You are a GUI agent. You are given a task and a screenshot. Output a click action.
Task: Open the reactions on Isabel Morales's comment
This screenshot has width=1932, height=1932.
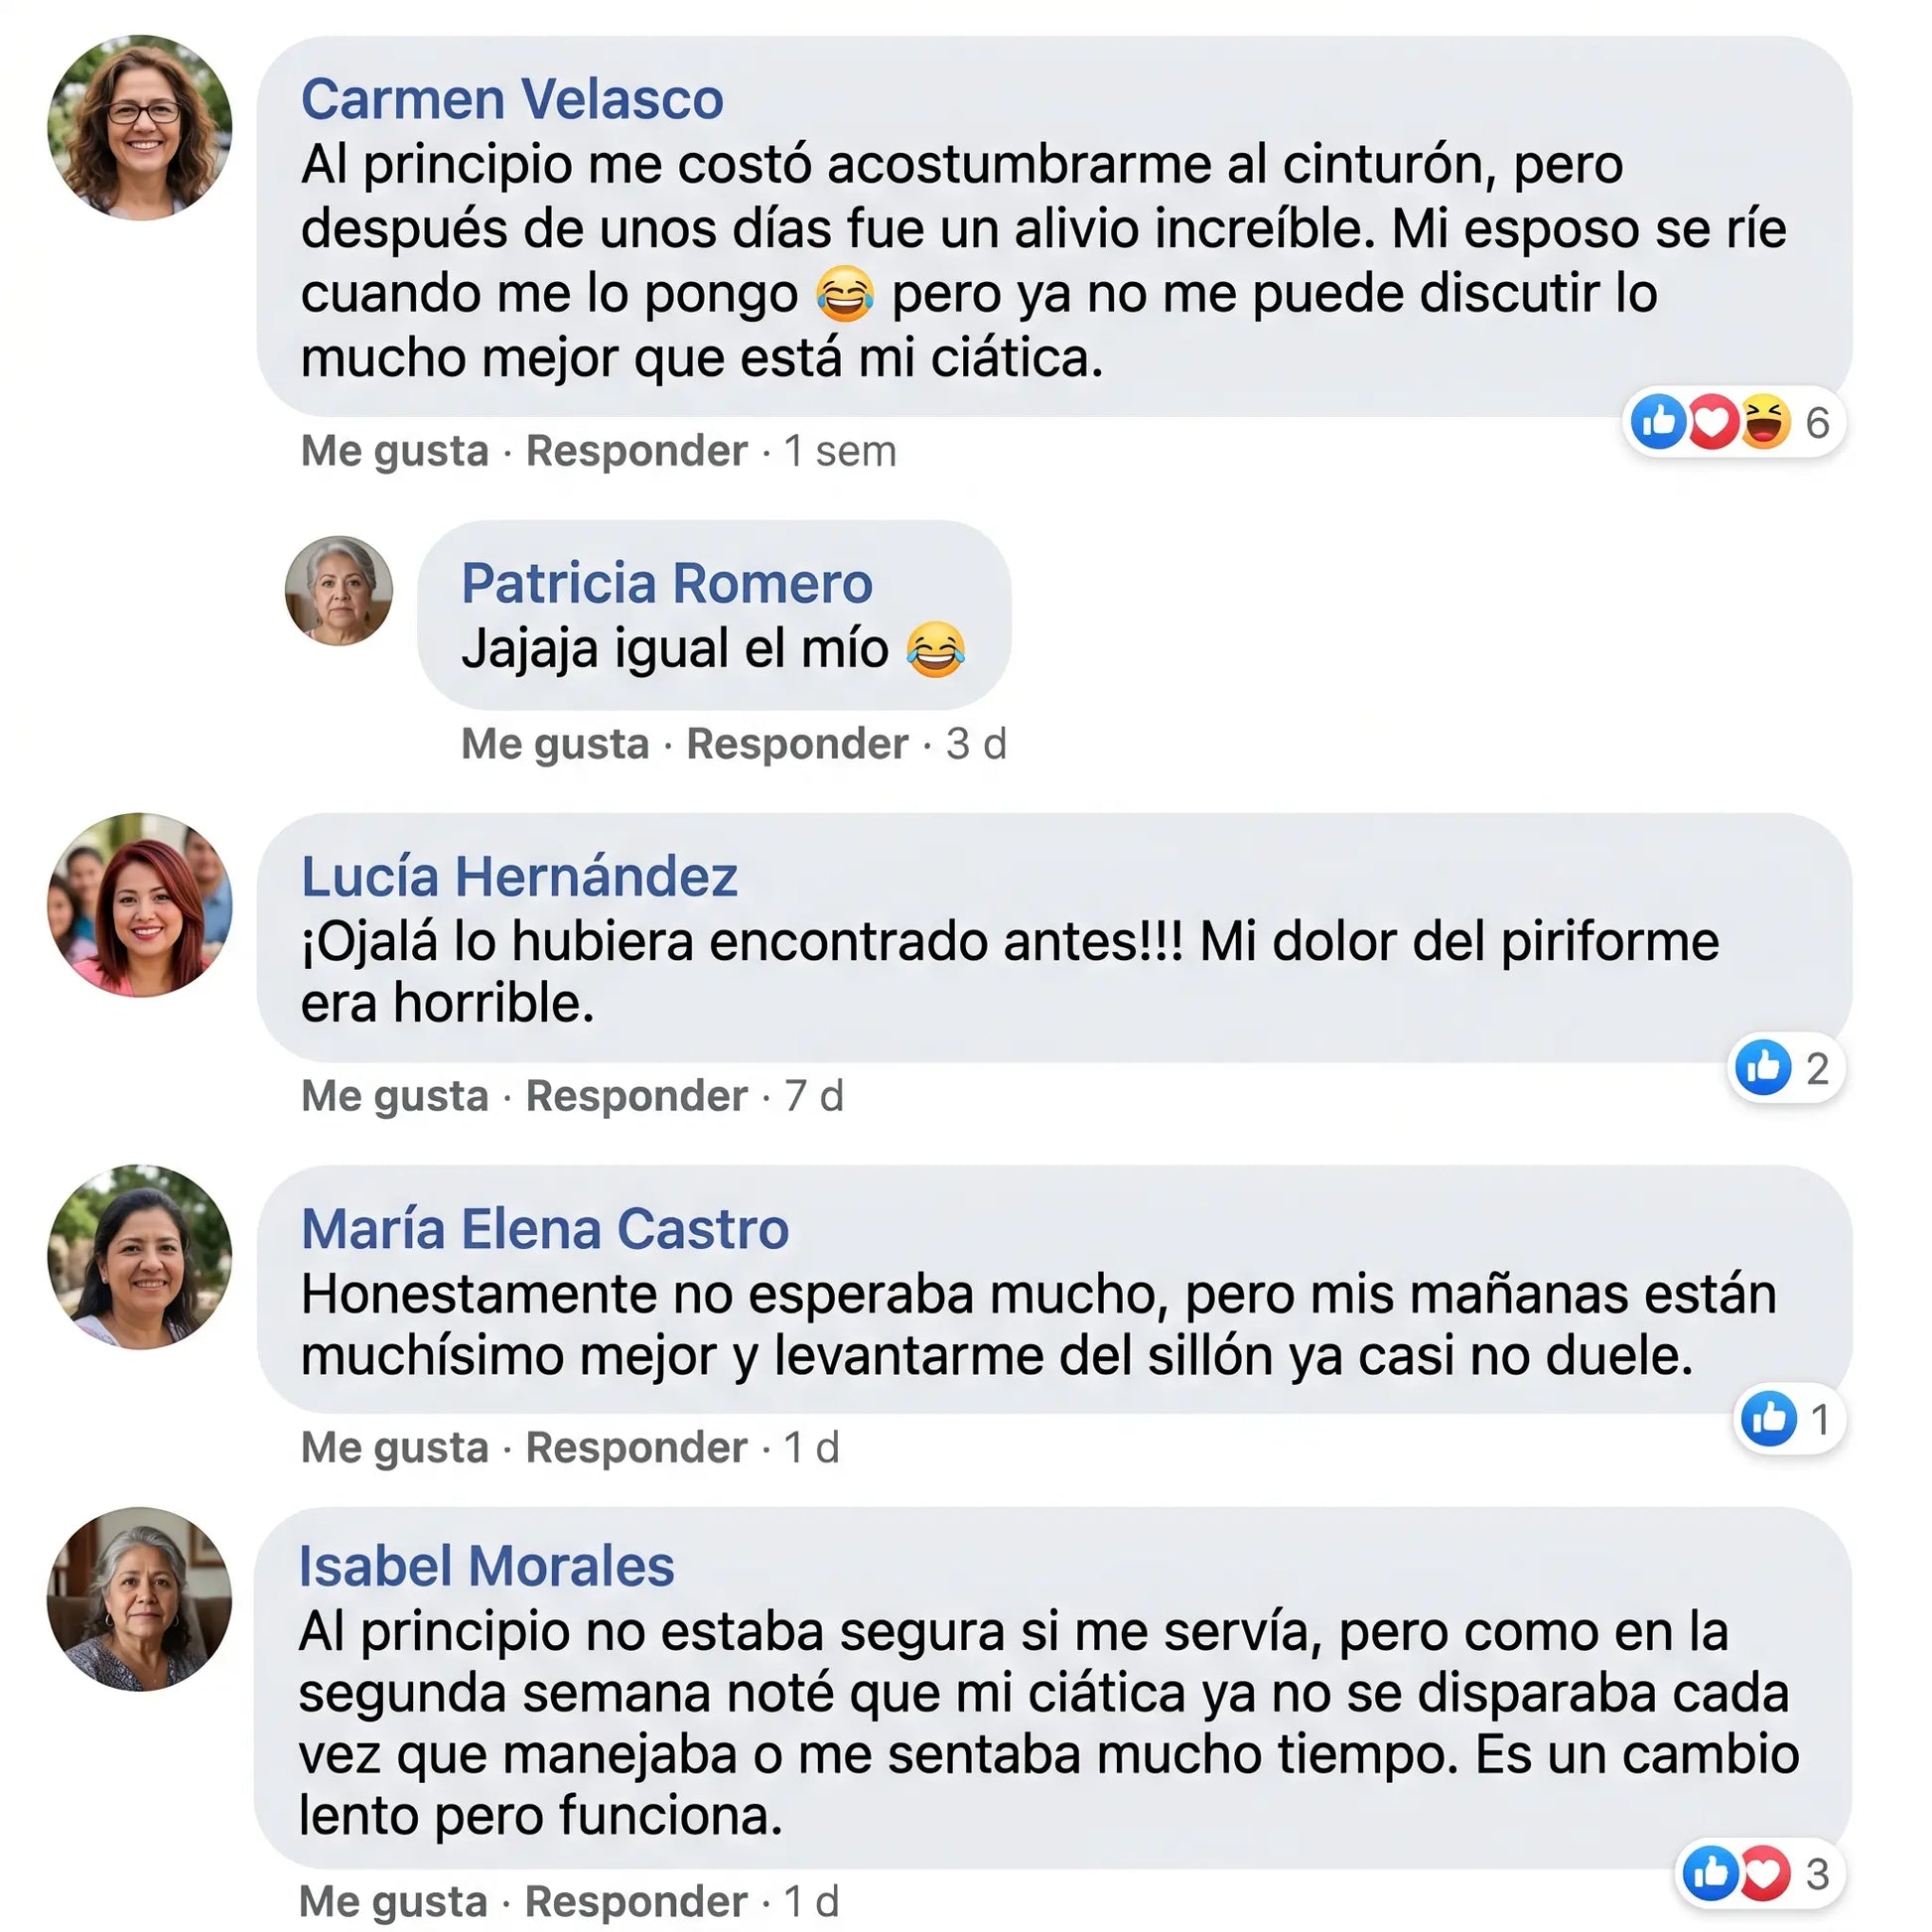[1760, 1874]
